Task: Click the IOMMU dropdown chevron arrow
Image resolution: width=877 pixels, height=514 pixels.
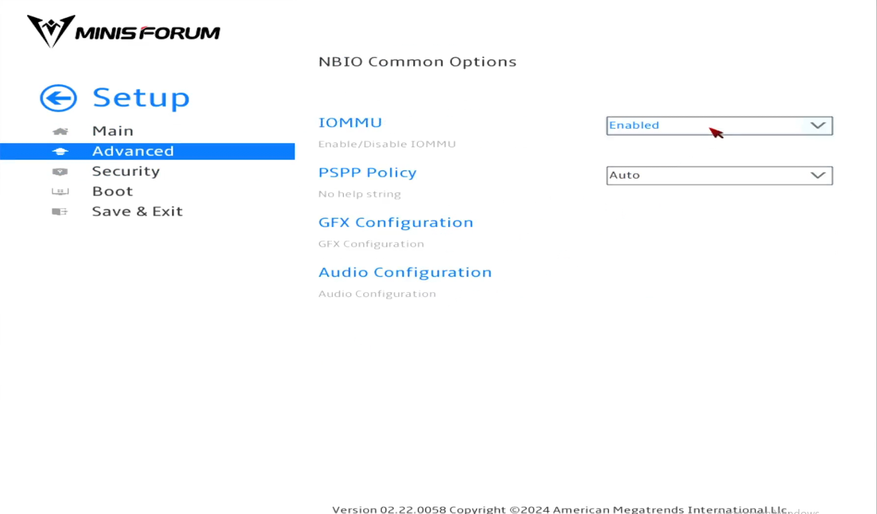Action: 818,125
